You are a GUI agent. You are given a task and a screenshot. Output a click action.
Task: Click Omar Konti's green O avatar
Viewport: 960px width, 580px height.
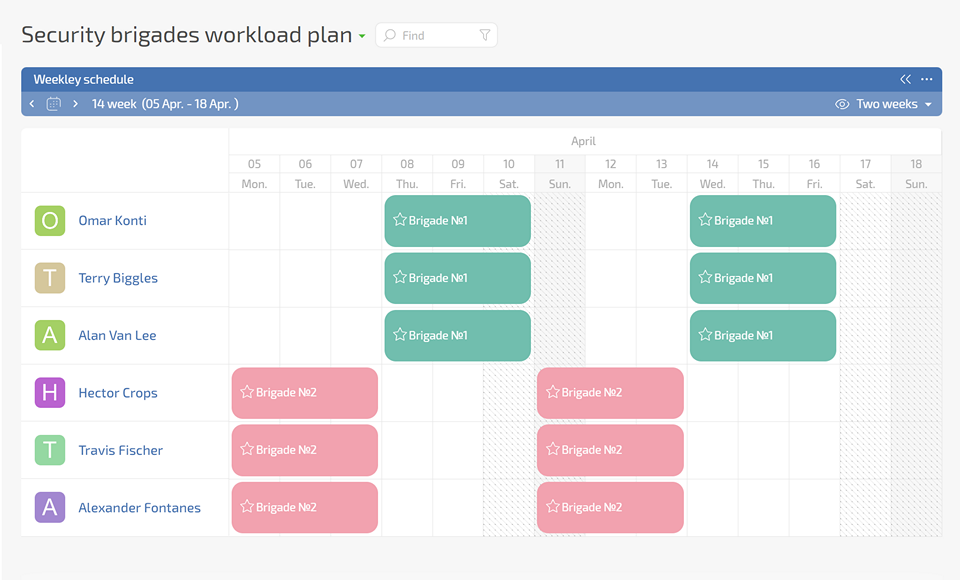pyautogui.click(x=50, y=221)
